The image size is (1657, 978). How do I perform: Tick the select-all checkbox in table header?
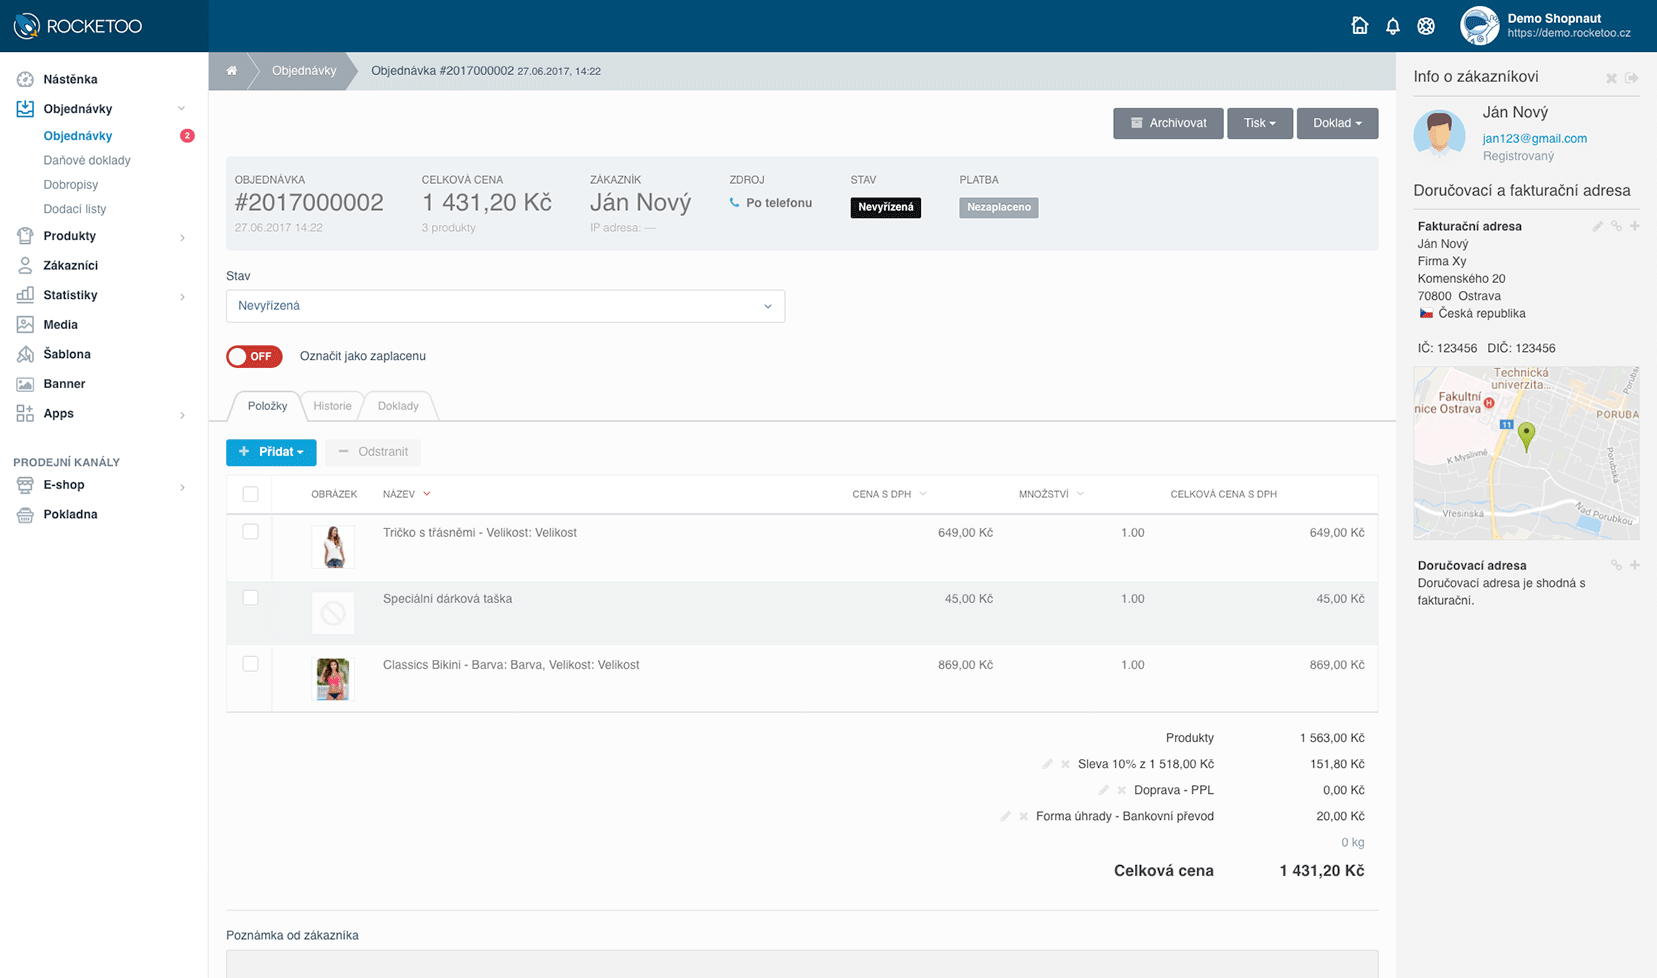[x=250, y=494]
